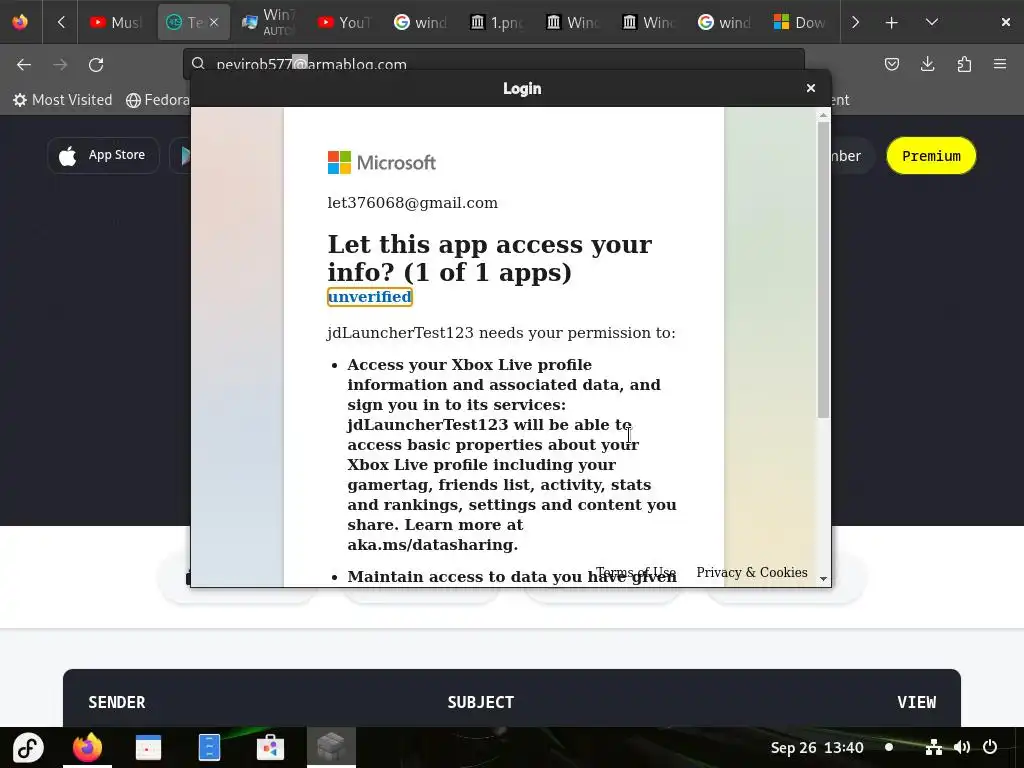The width and height of the screenshot is (1024, 768).
Task: Open the Calendar app in taskbar
Action: click(x=148, y=747)
